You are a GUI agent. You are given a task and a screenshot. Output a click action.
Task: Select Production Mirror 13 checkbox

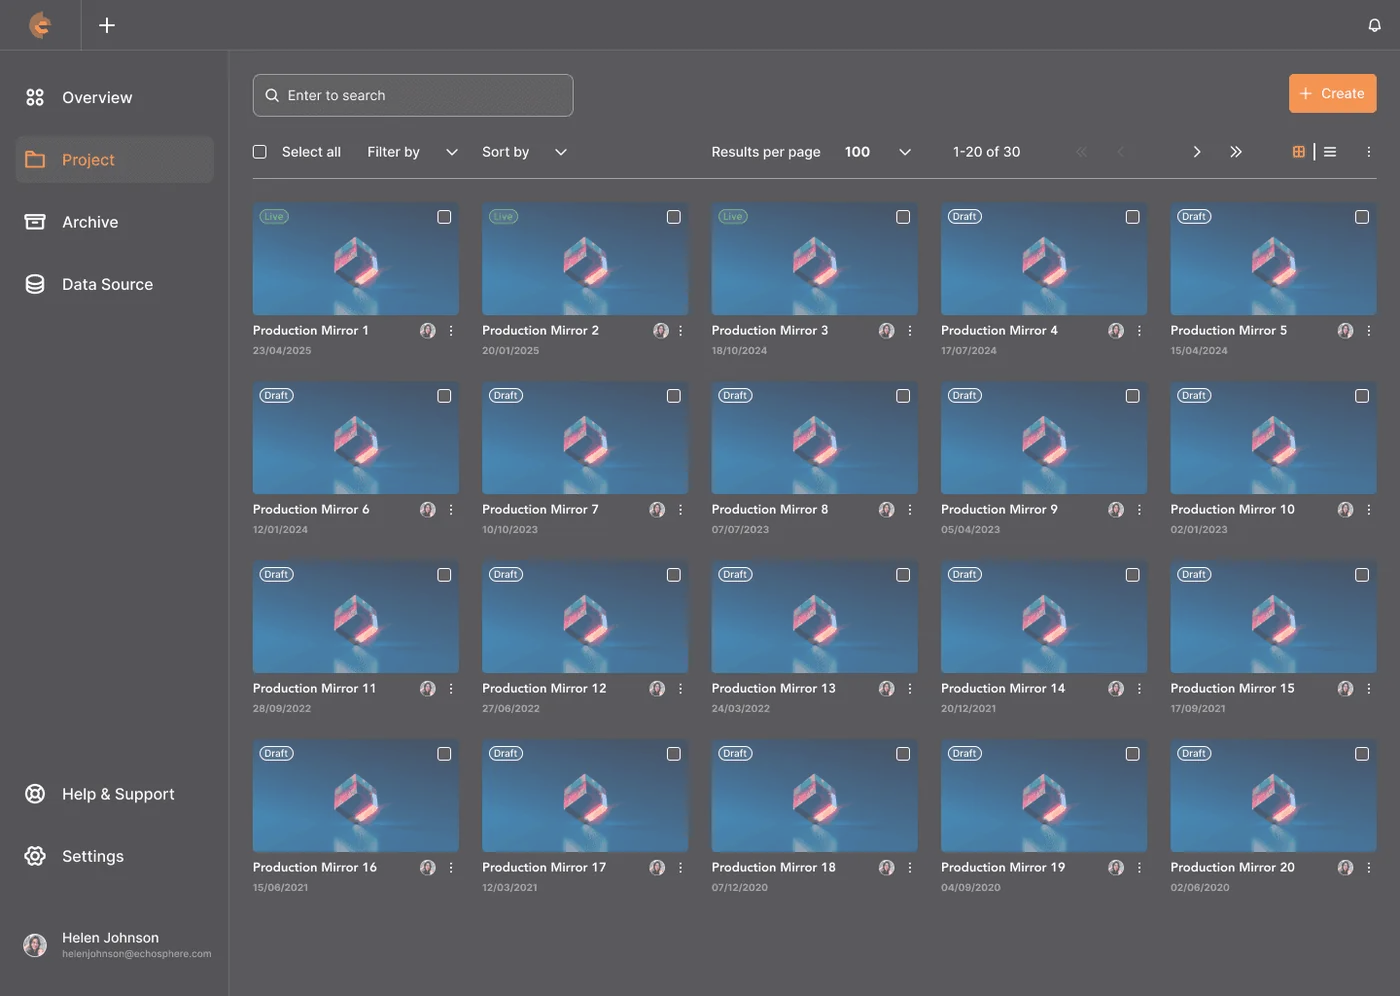[903, 575]
